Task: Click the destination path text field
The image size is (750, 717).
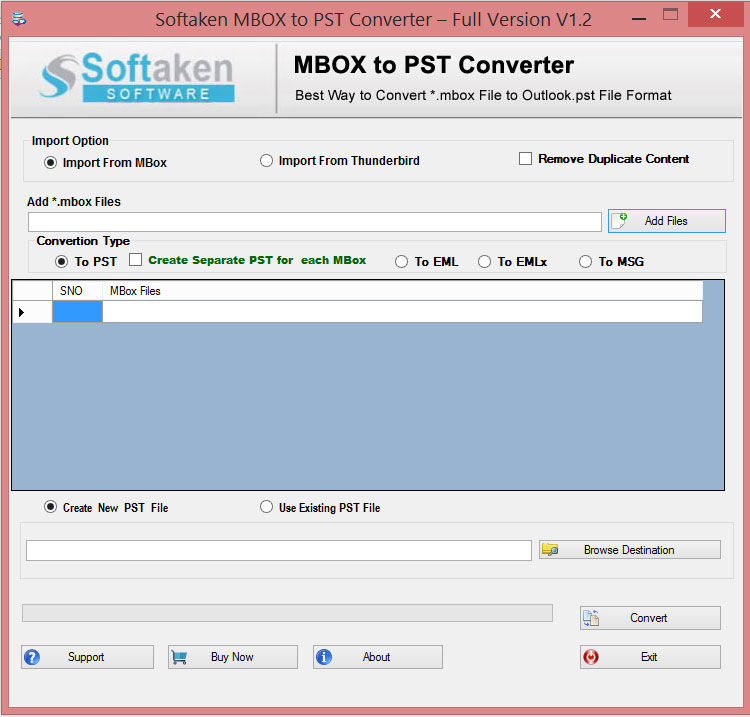Action: 278,550
